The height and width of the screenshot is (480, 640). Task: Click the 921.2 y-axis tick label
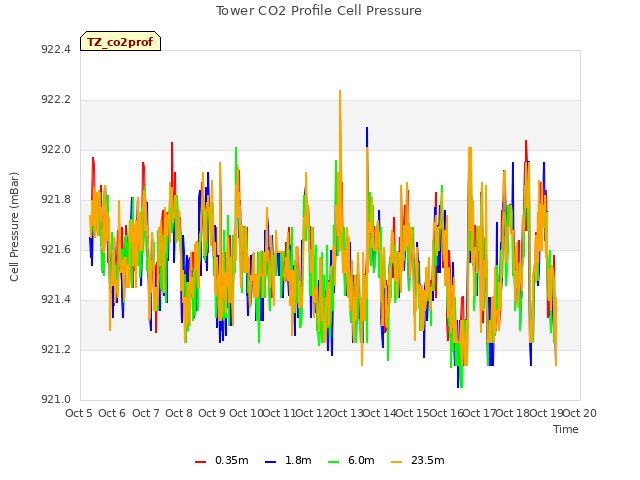[x=56, y=349]
